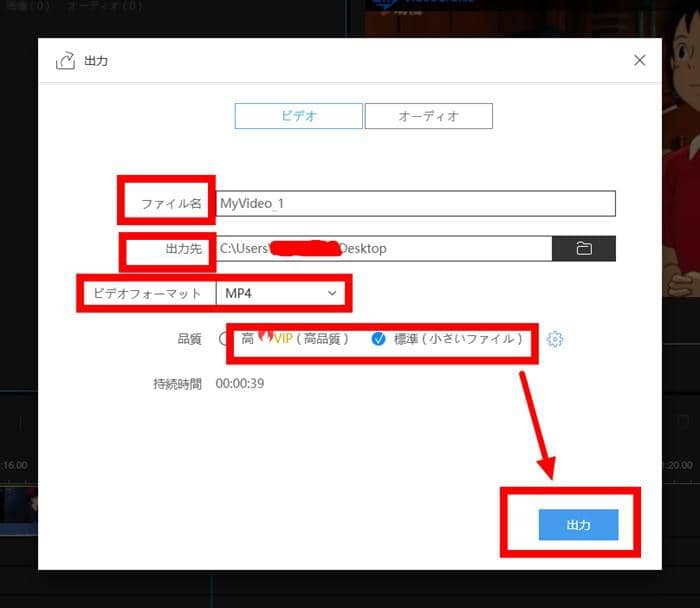Click the 持続時間 label
700x608 pixels.
(177, 383)
